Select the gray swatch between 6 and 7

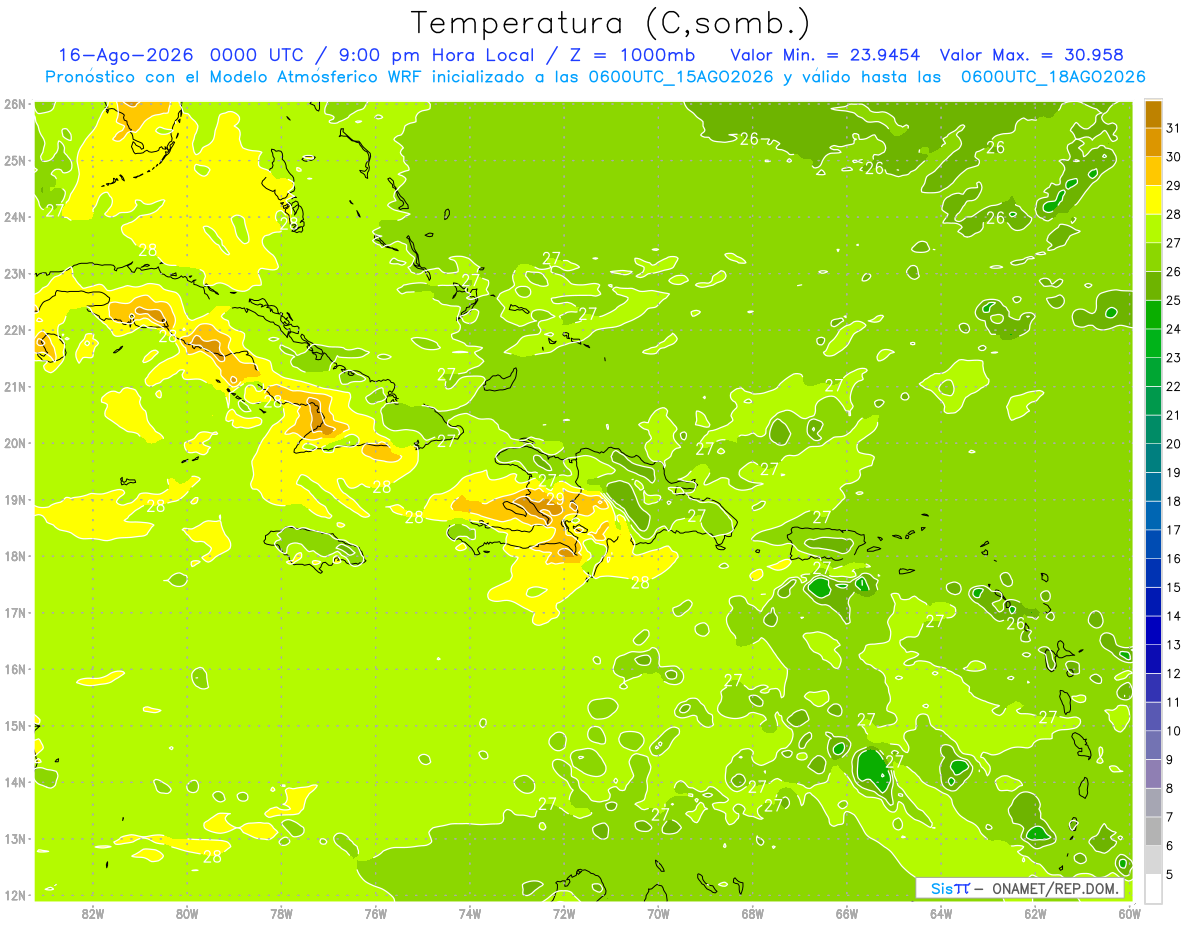[x=1153, y=831]
